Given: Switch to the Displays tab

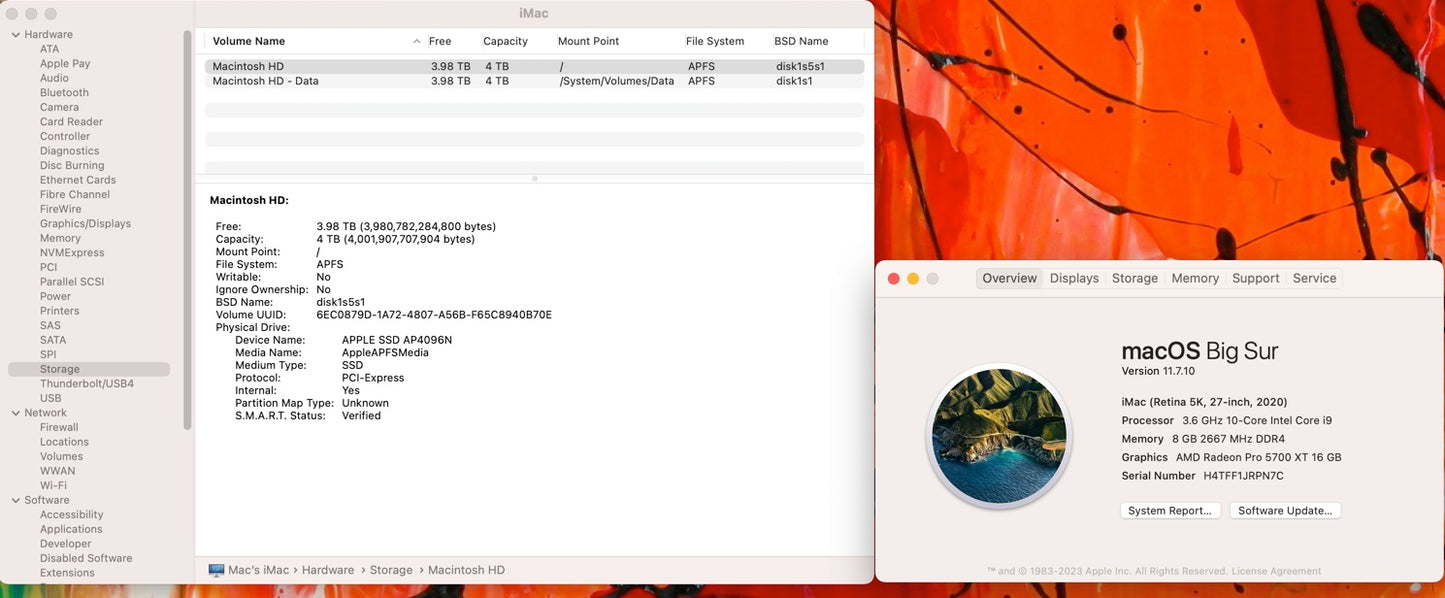Looking at the screenshot, I should point(1074,278).
